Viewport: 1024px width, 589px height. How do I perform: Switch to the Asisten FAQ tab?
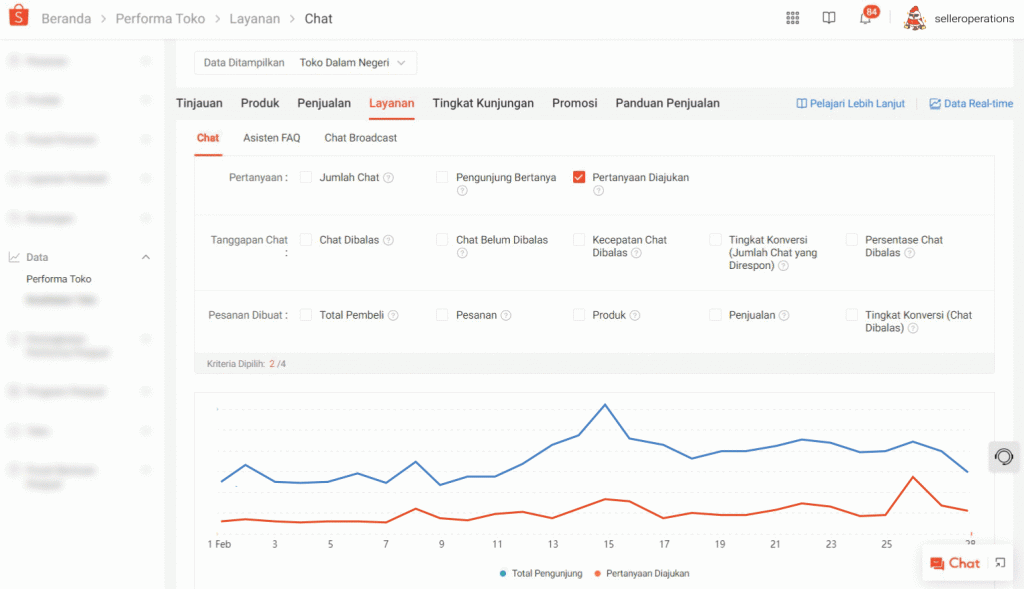pos(271,138)
